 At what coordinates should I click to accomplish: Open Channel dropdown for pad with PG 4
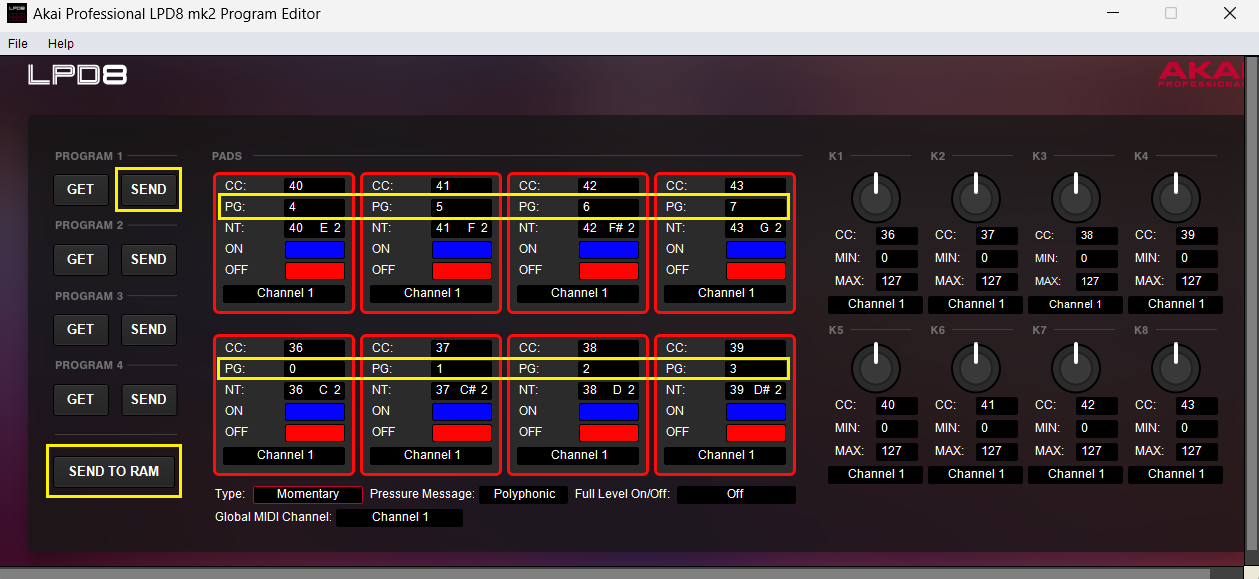point(284,293)
